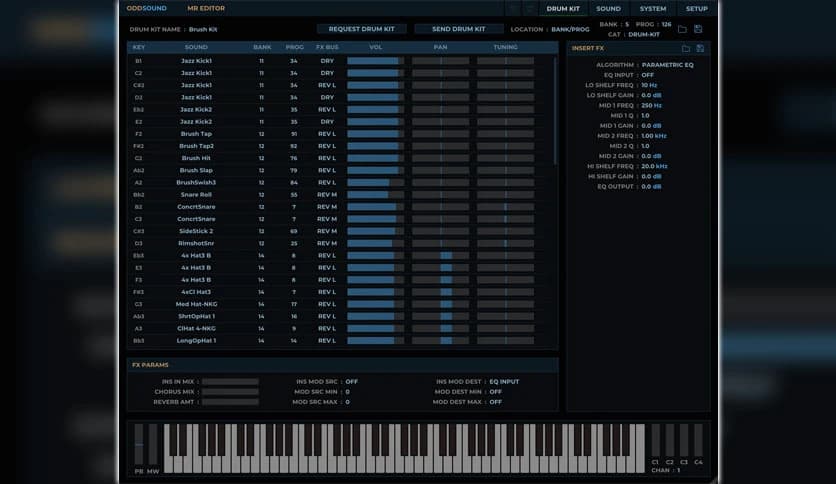Image resolution: width=836 pixels, height=484 pixels.
Task: Click the Sound column header
Action: pyautogui.click(x=196, y=47)
